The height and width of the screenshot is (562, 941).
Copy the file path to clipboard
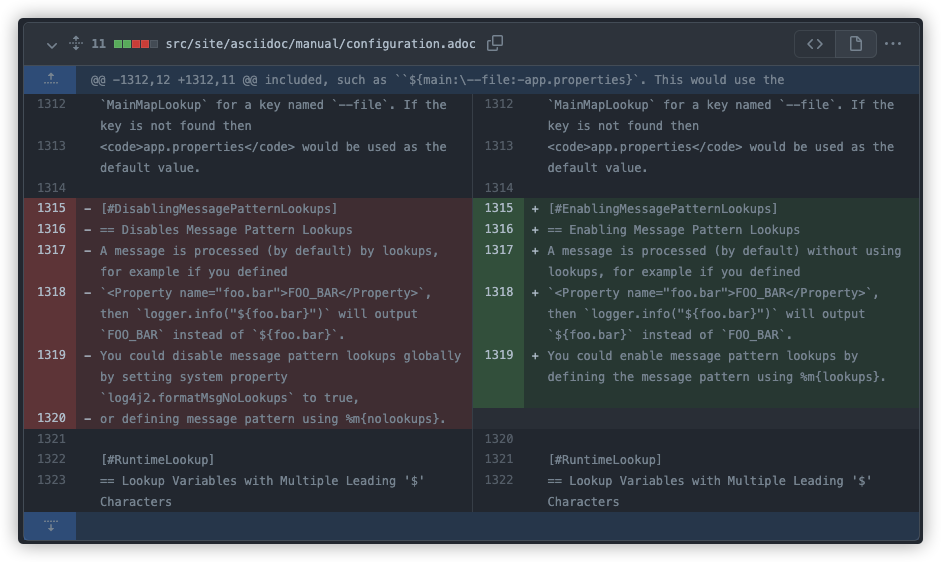pos(495,43)
